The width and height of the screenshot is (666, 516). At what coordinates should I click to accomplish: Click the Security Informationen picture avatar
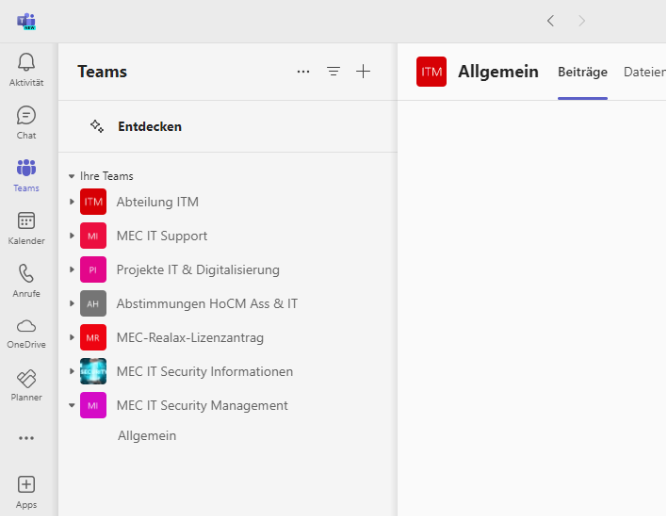pos(93,371)
